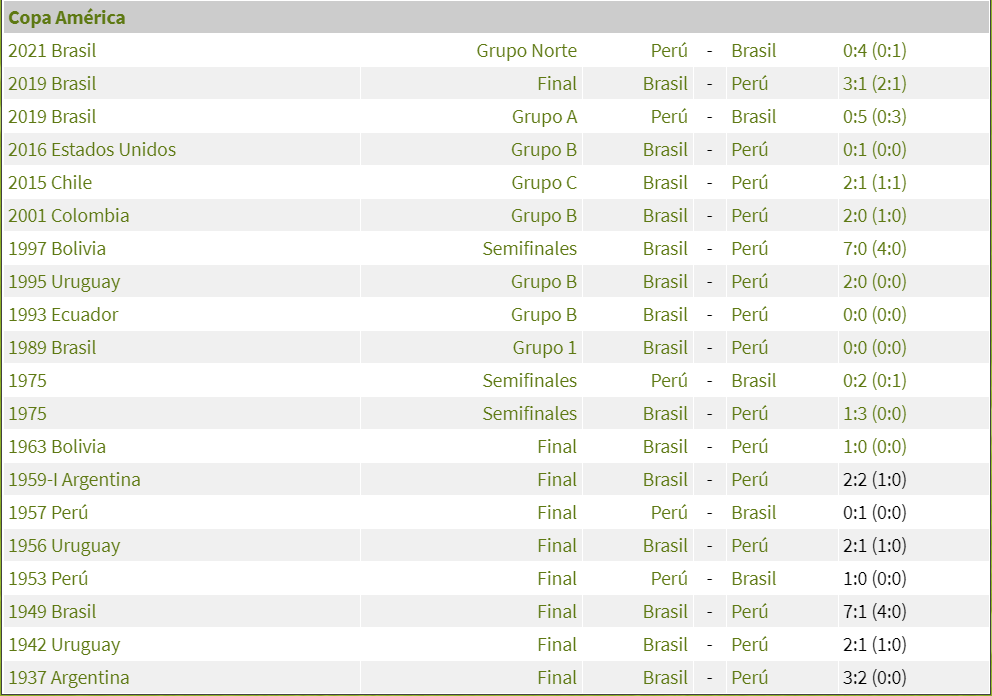The width and height of the screenshot is (992, 696).
Task: Open 1997 Bolivia Semifinales round
Action: point(529,249)
